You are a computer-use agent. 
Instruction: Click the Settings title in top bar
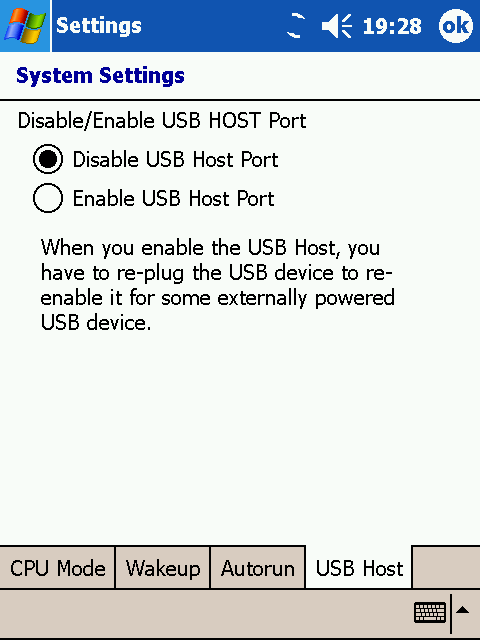99,26
